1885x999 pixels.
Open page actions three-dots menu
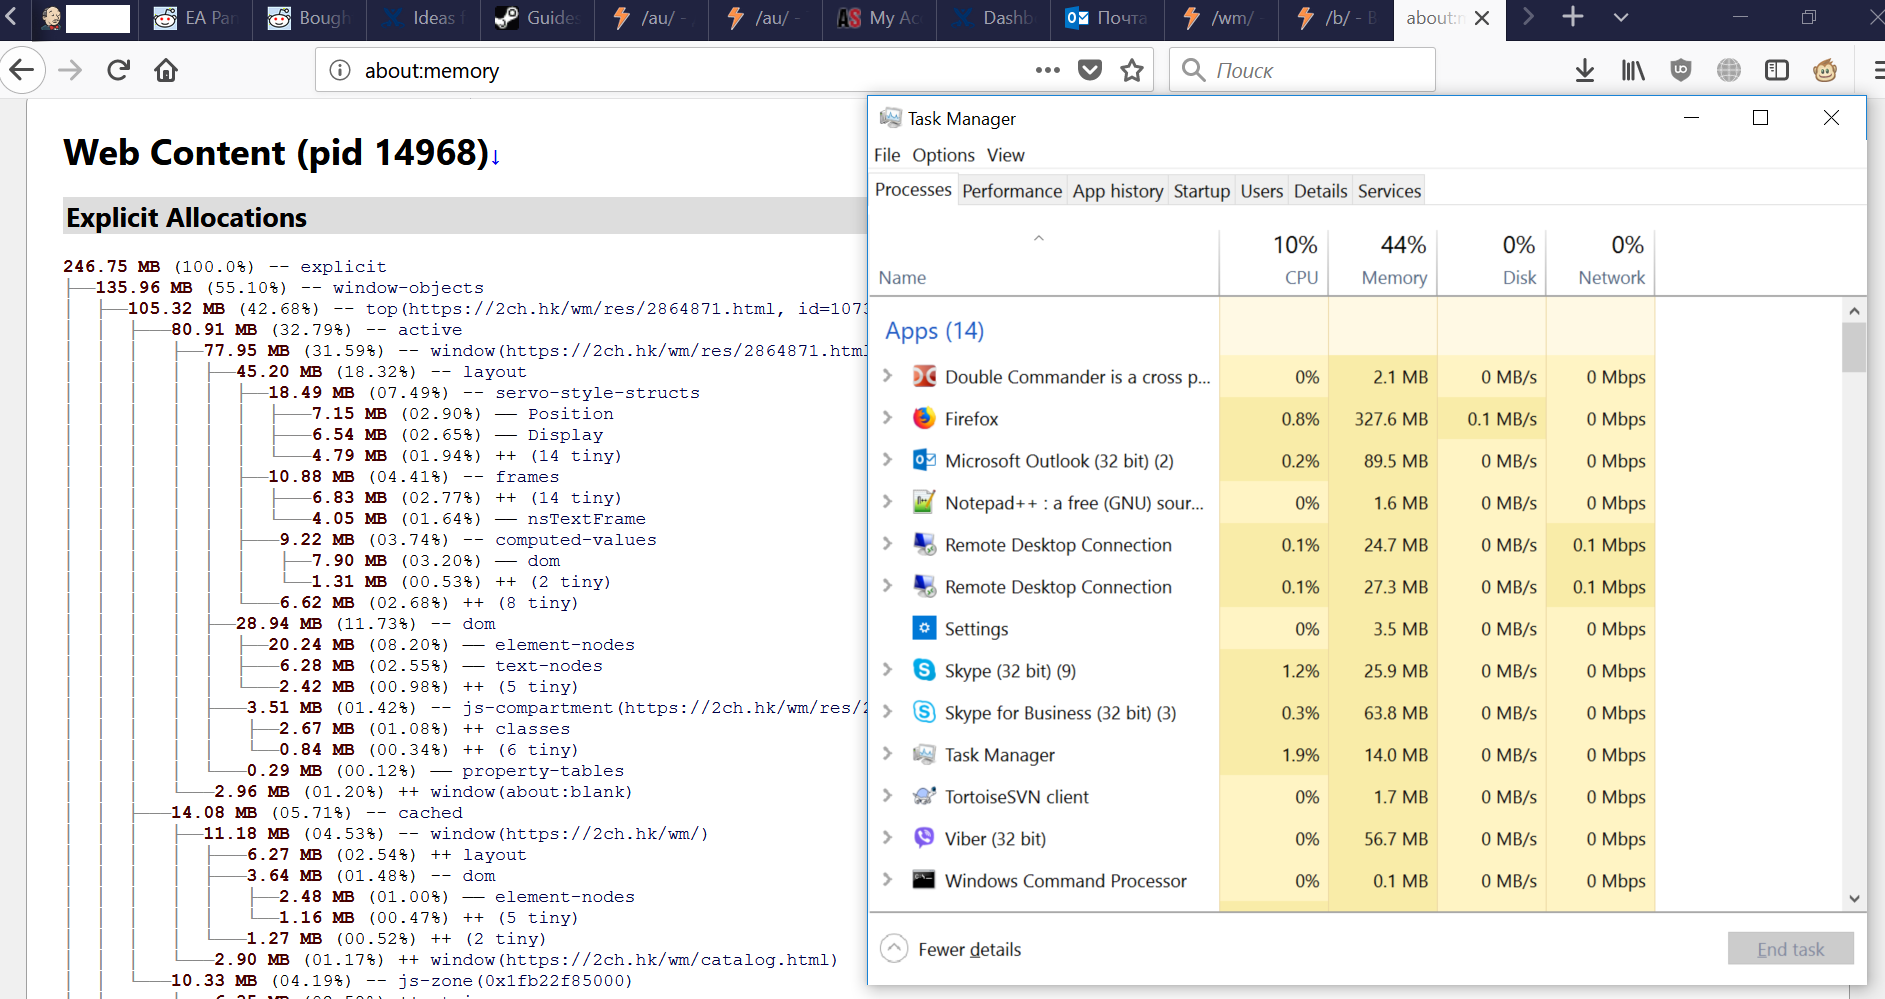click(1047, 70)
